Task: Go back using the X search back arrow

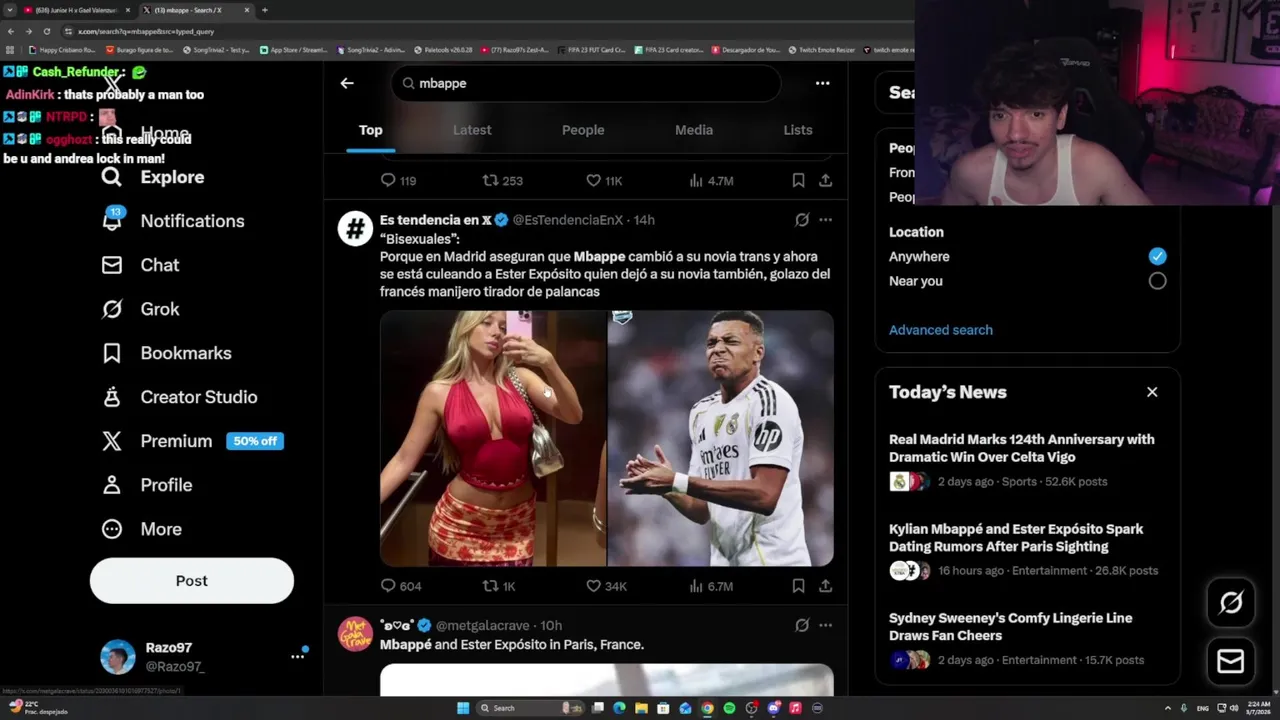Action: point(347,83)
